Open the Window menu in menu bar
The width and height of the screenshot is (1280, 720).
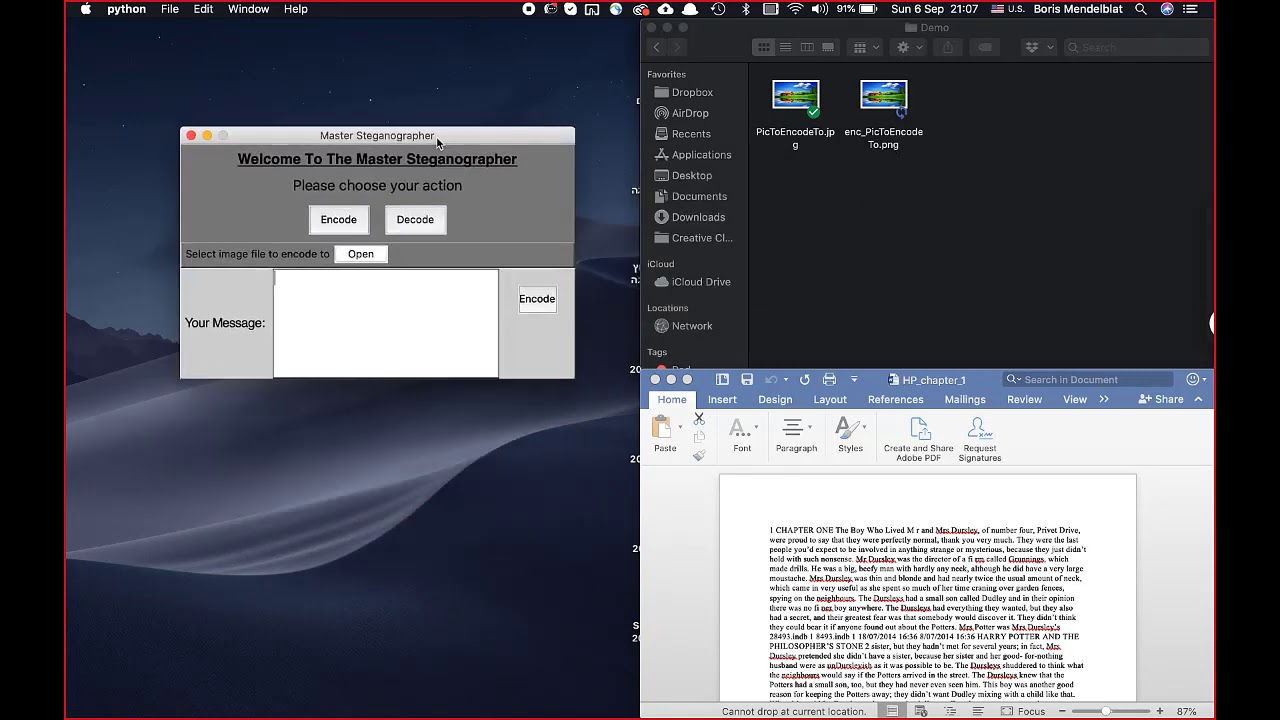[248, 9]
